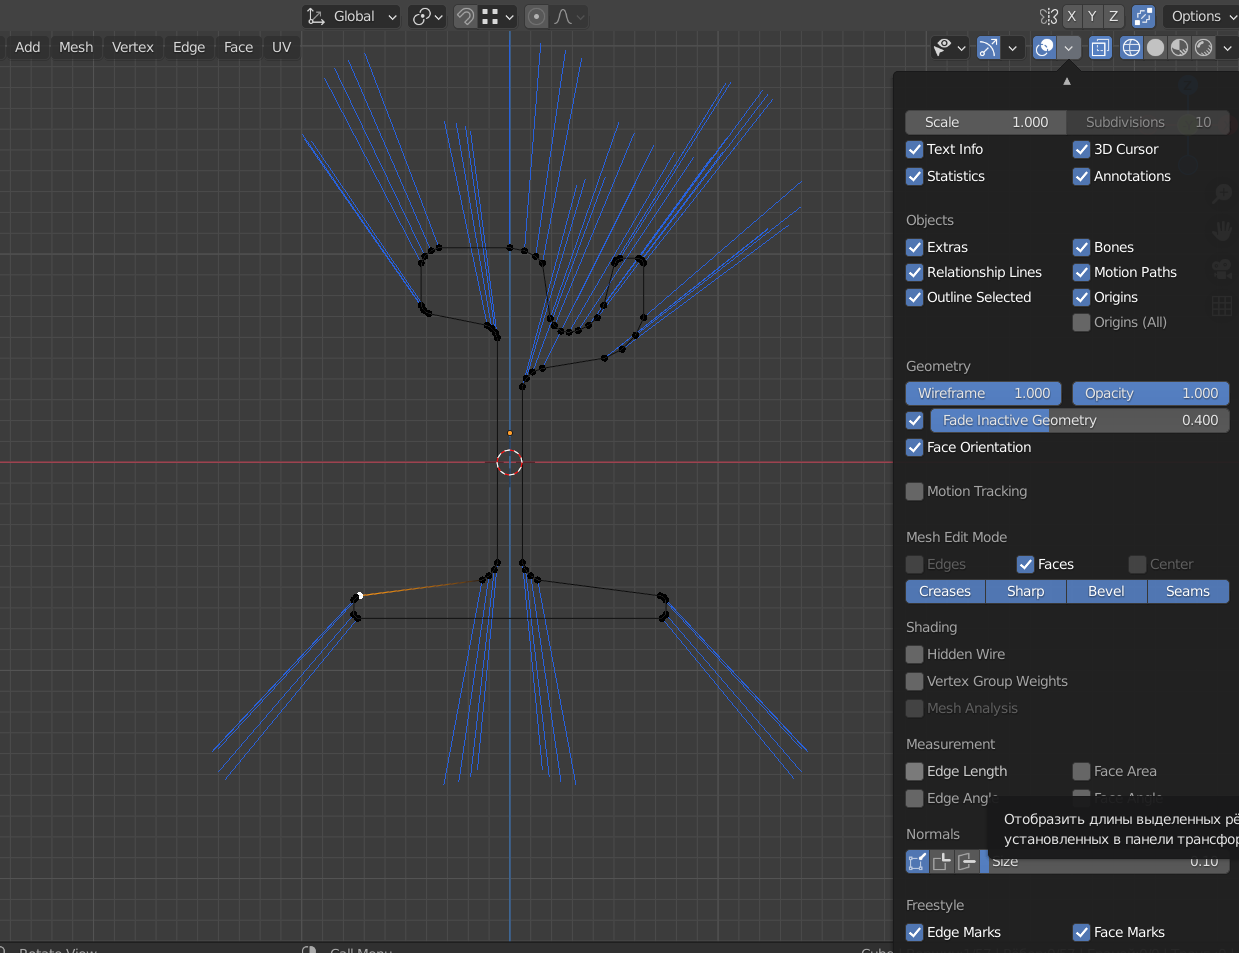Uncheck Face Orientation checkbox
This screenshot has width=1239, height=953.
point(914,447)
